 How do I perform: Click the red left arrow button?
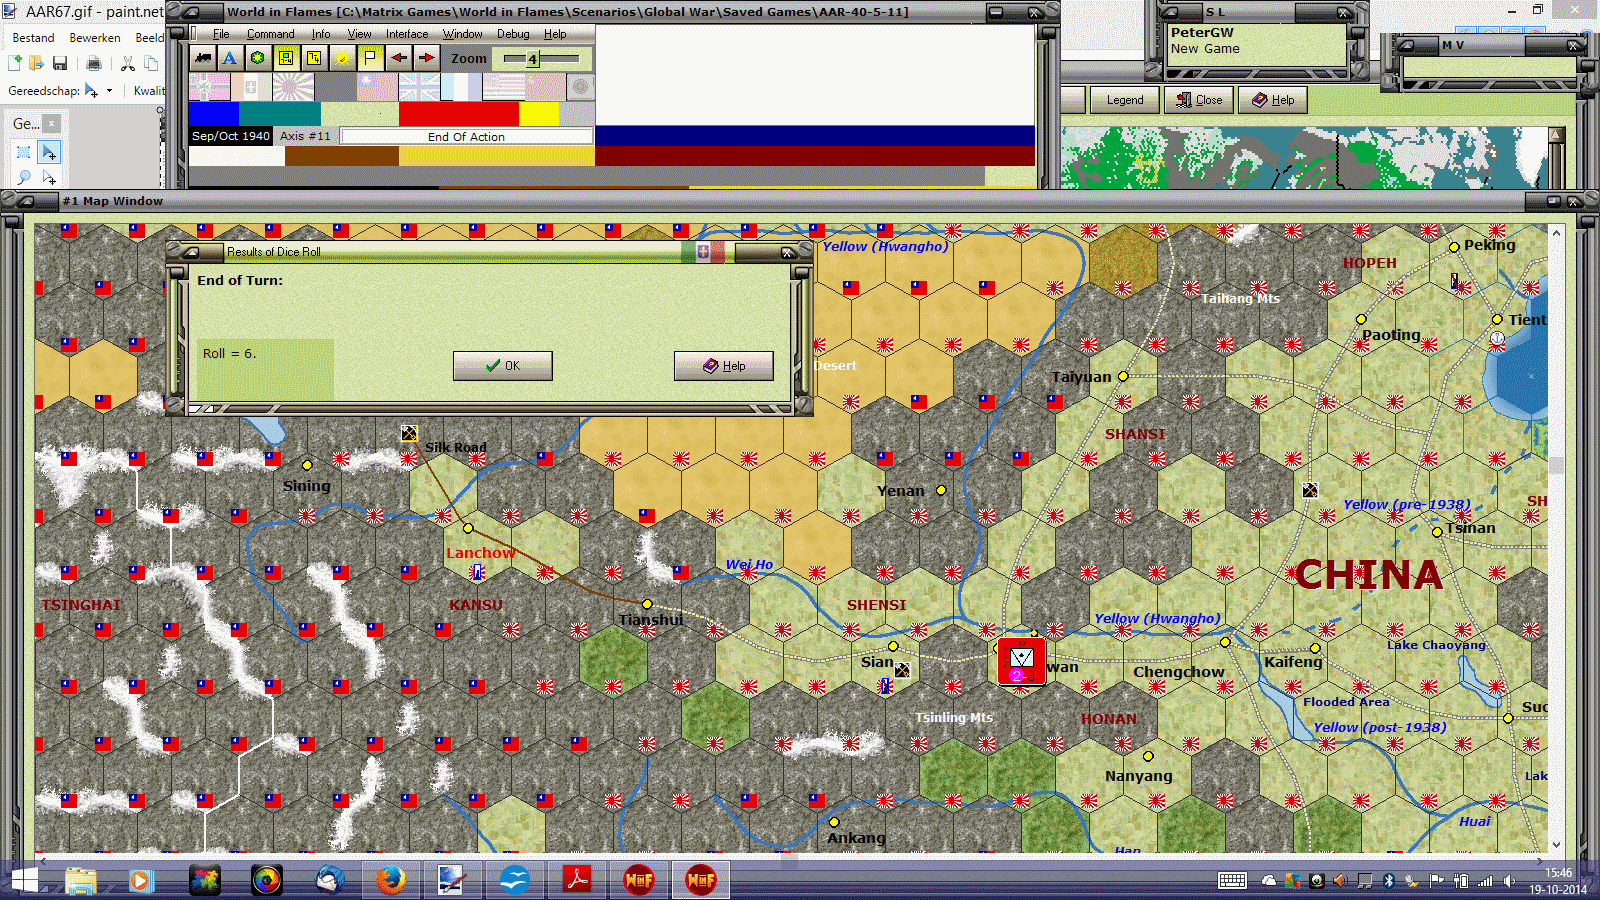(x=398, y=58)
